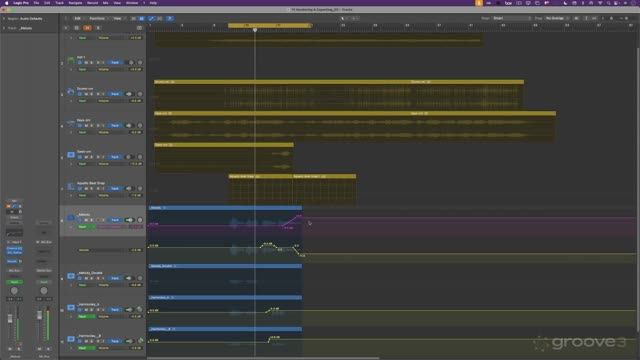Open the Drag No Overlap dropdown
This screenshot has width=640, height=360.
click(x=558, y=18)
